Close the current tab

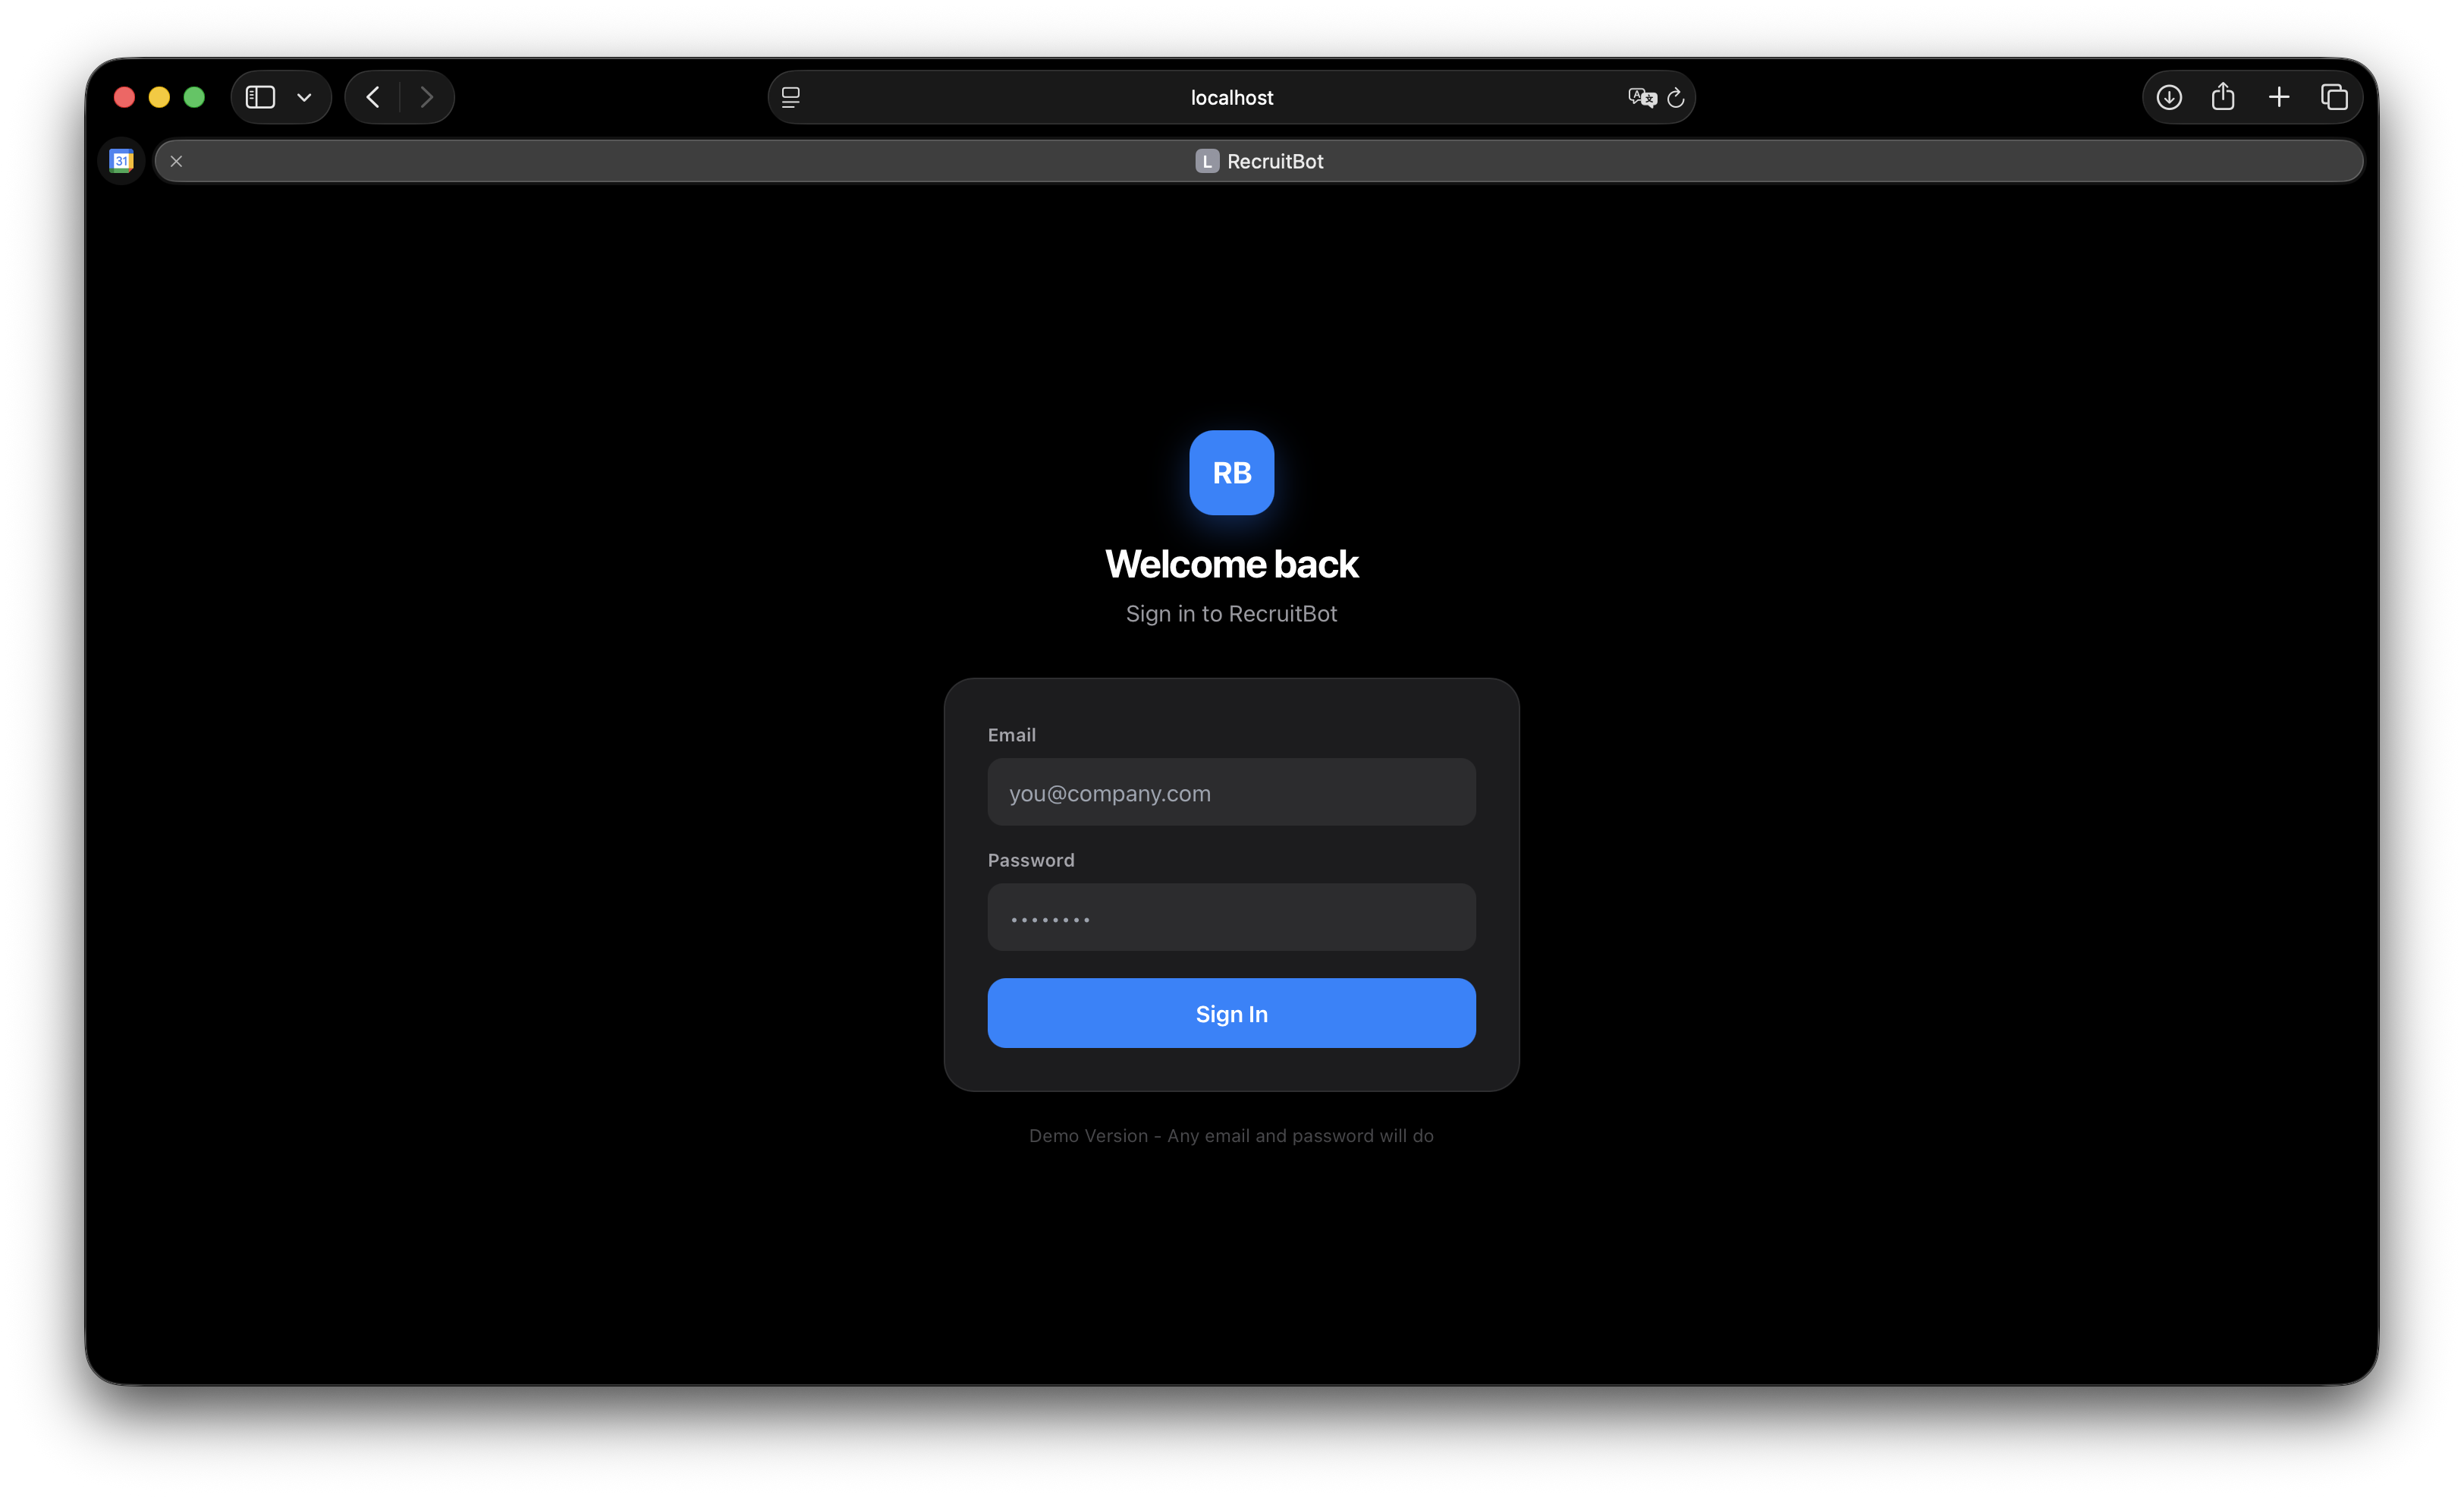click(x=176, y=160)
